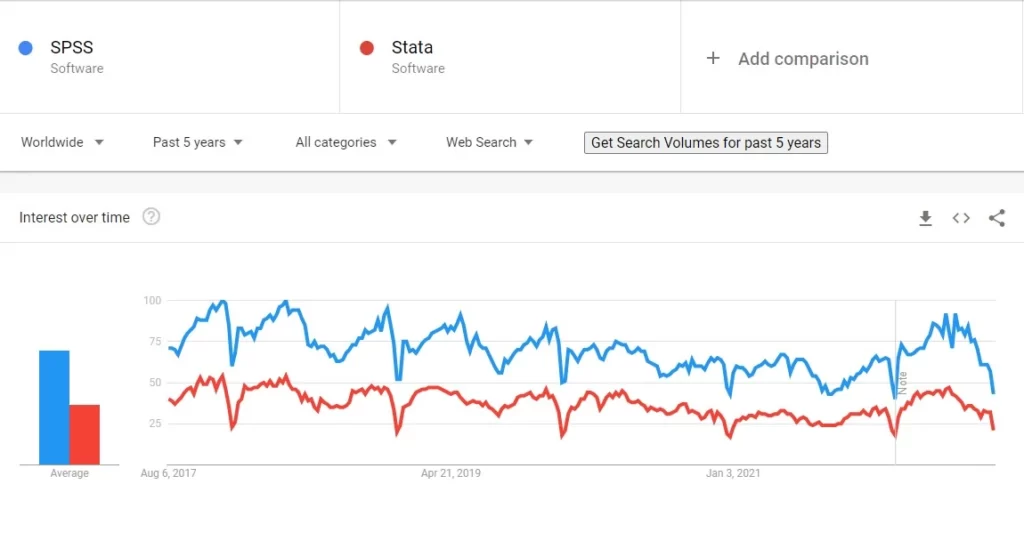This screenshot has width=1024, height=541.
Task: Click the Apr 21, 2019 axis label
Action: (x=451, y=473)
